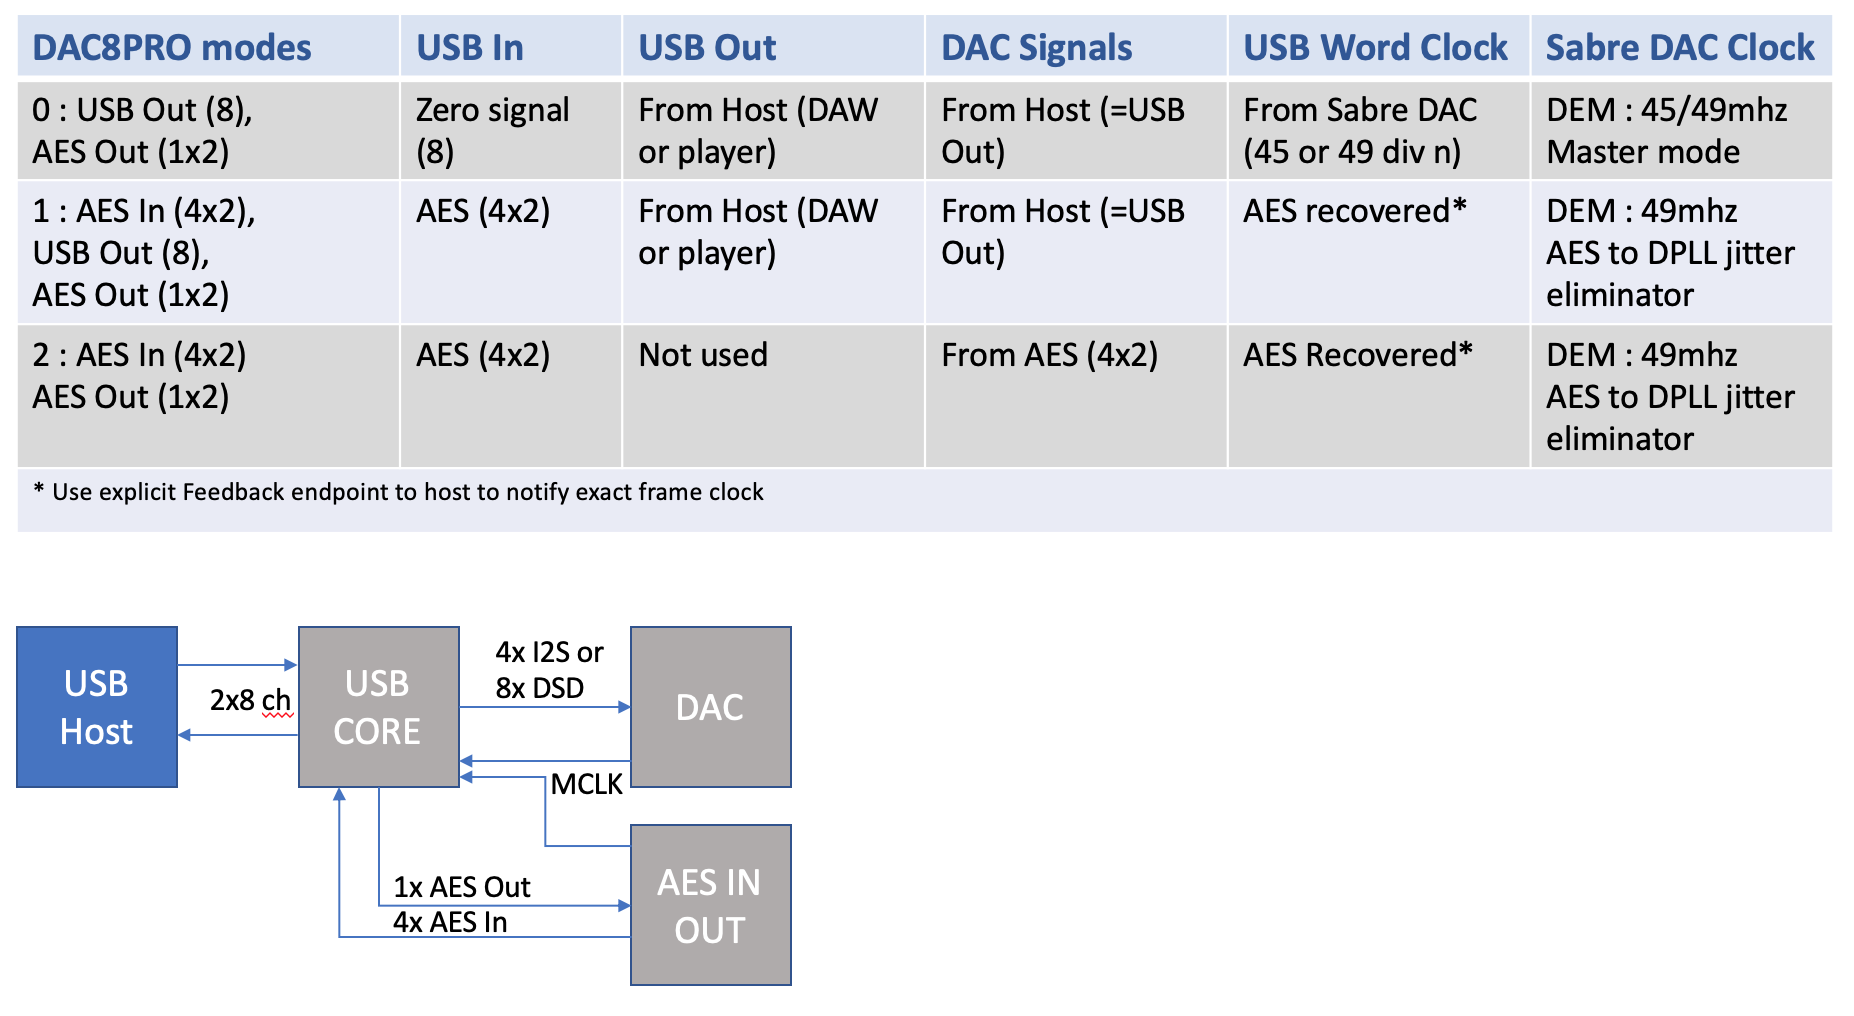Select the 4x I2S or 8x DSD label
Image resolution: width=1854 pixels, height=1016 pixels.
click(x=549, y=670)
